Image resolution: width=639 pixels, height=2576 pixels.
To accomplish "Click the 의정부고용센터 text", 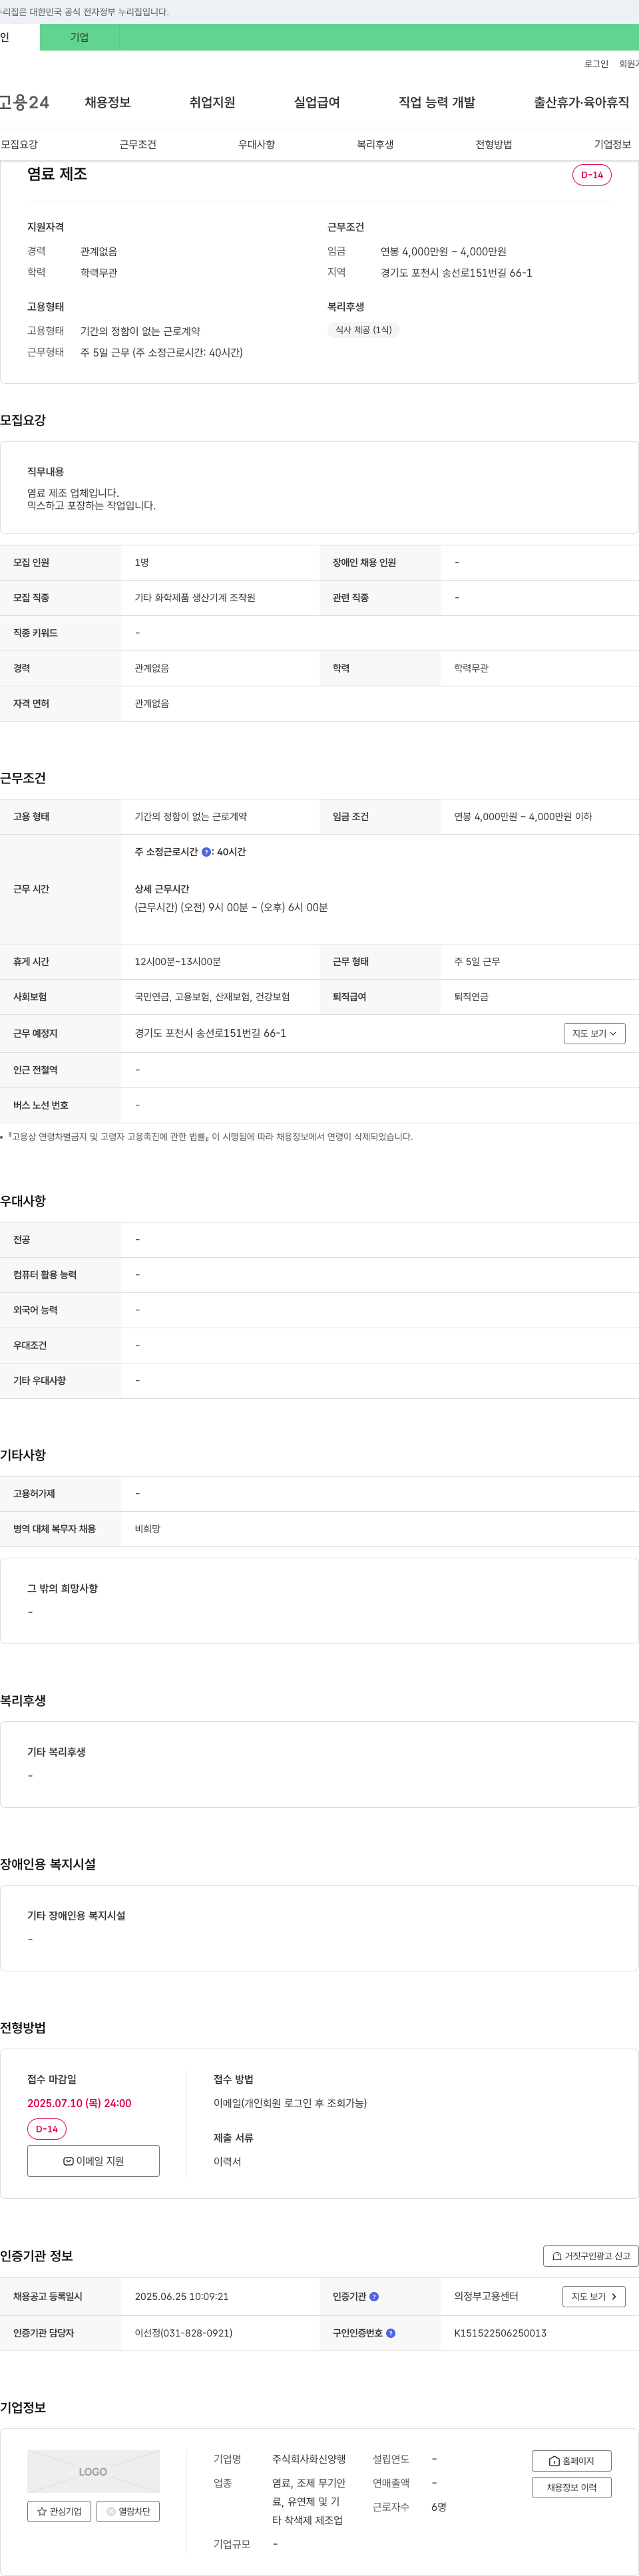I will point(486,2296).
